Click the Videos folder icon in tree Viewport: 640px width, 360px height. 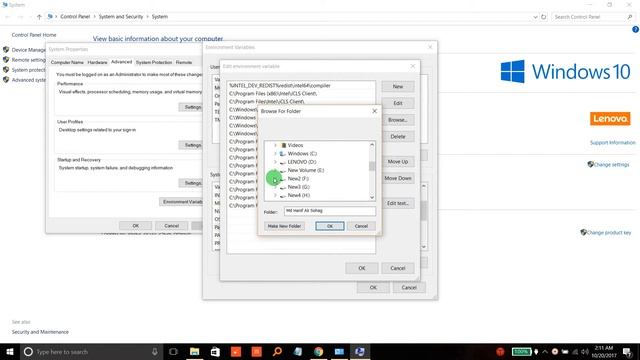click(283, 145)
